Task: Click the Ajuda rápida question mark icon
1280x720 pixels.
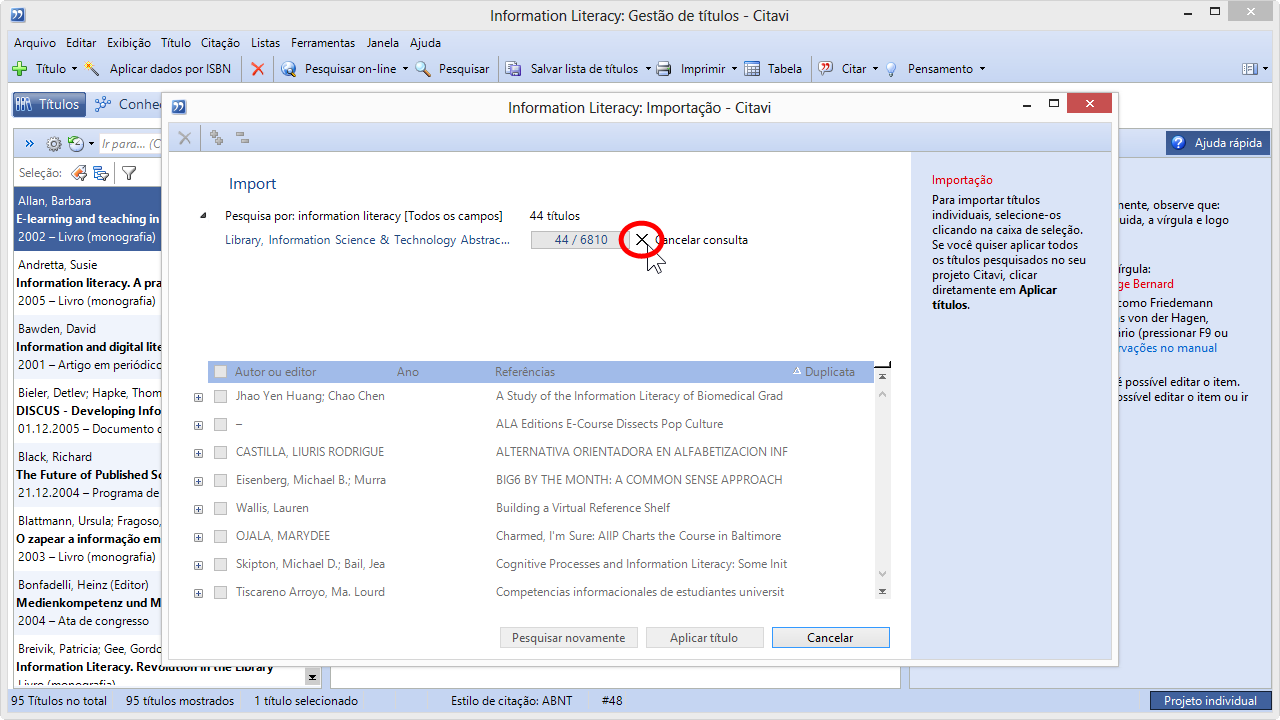Action: click(x=1179, y=143)
